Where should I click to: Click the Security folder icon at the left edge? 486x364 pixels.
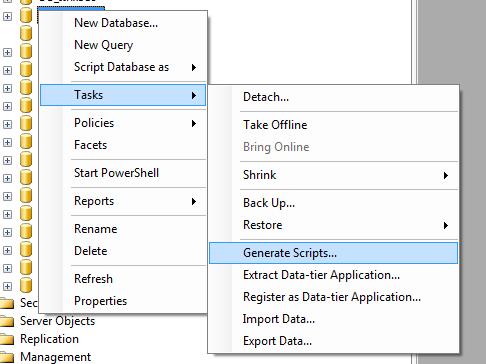tap(7, 303)
